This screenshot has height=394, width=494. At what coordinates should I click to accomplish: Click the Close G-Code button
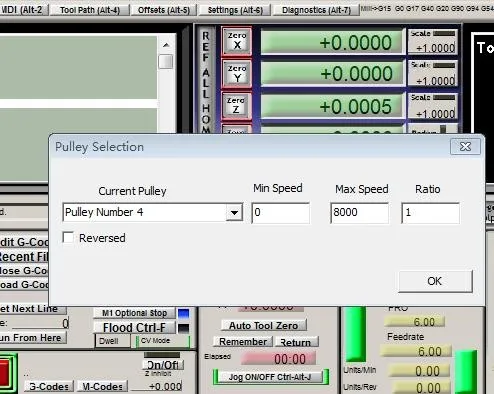[24, 271]
